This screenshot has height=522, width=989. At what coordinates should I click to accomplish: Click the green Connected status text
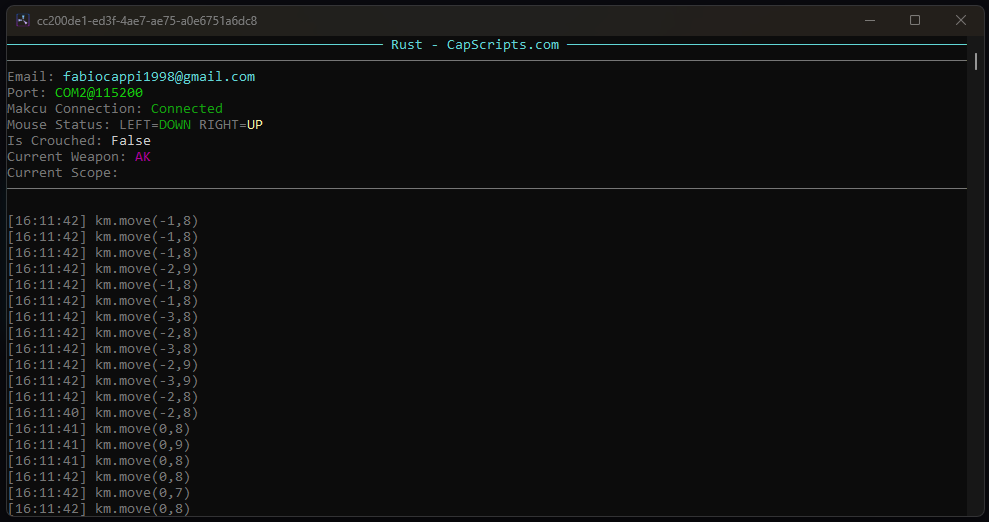[x=187, y=109]
